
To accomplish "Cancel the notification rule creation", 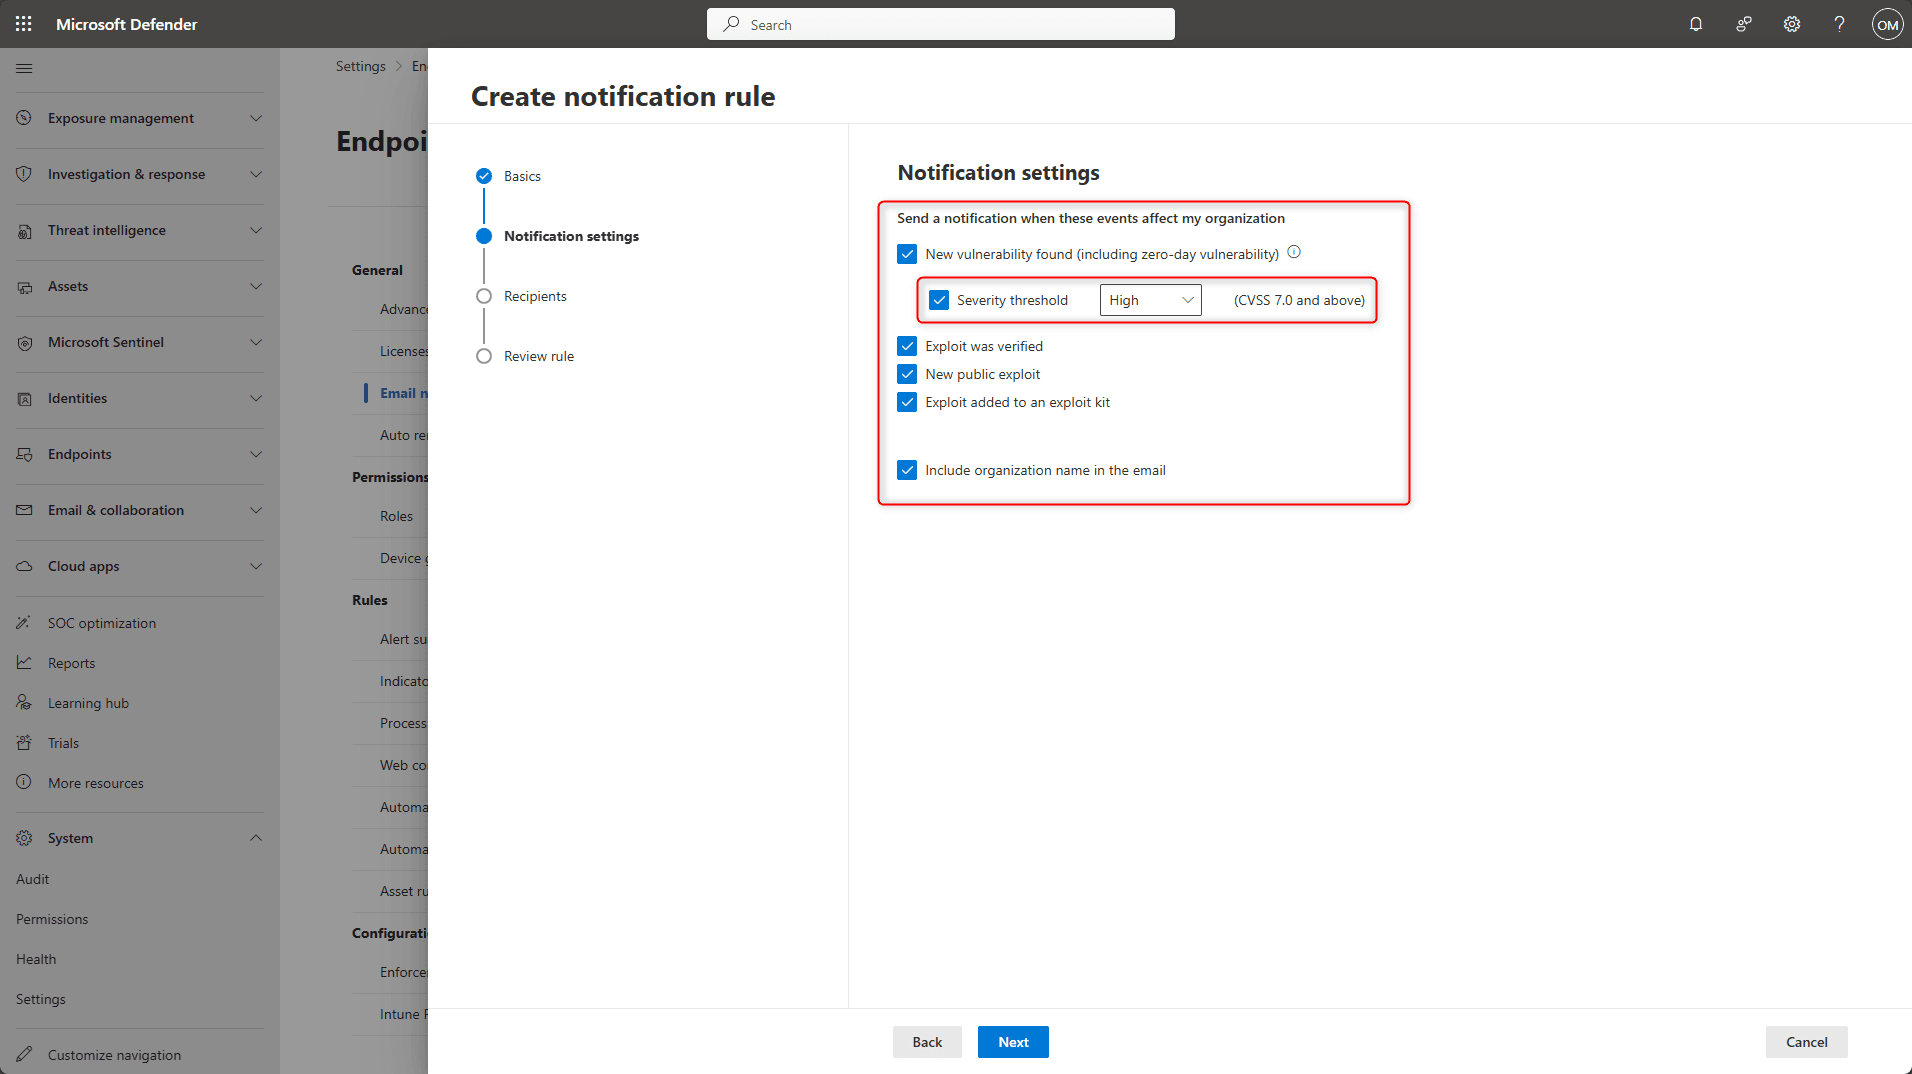I will [x=1805, y=1042].
